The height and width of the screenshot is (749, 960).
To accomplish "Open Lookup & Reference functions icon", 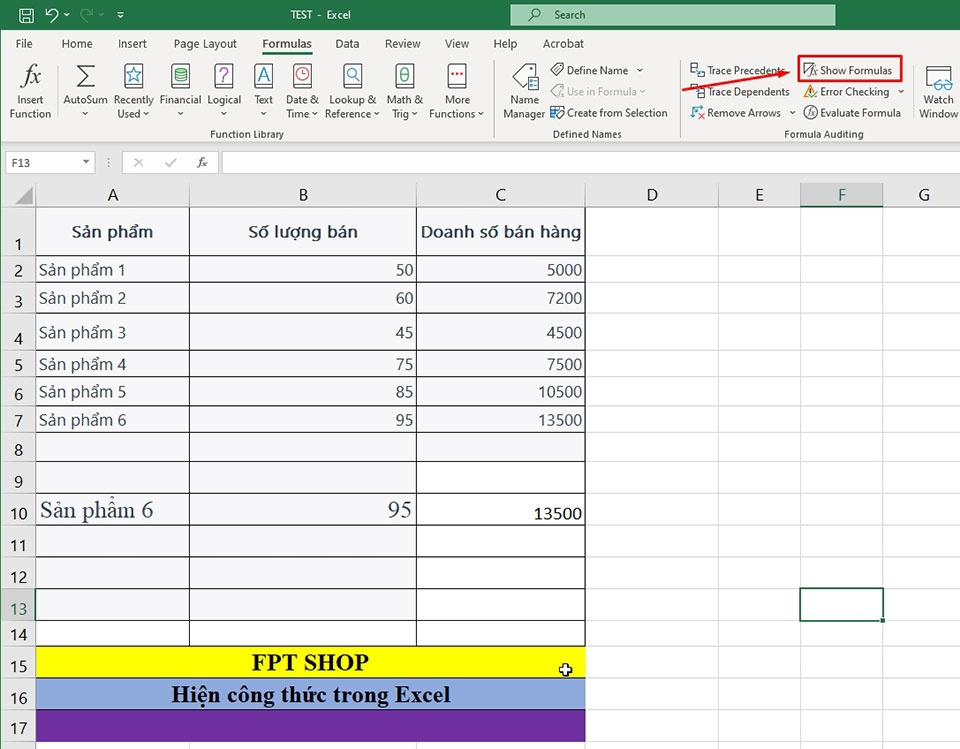I will 352,76.
